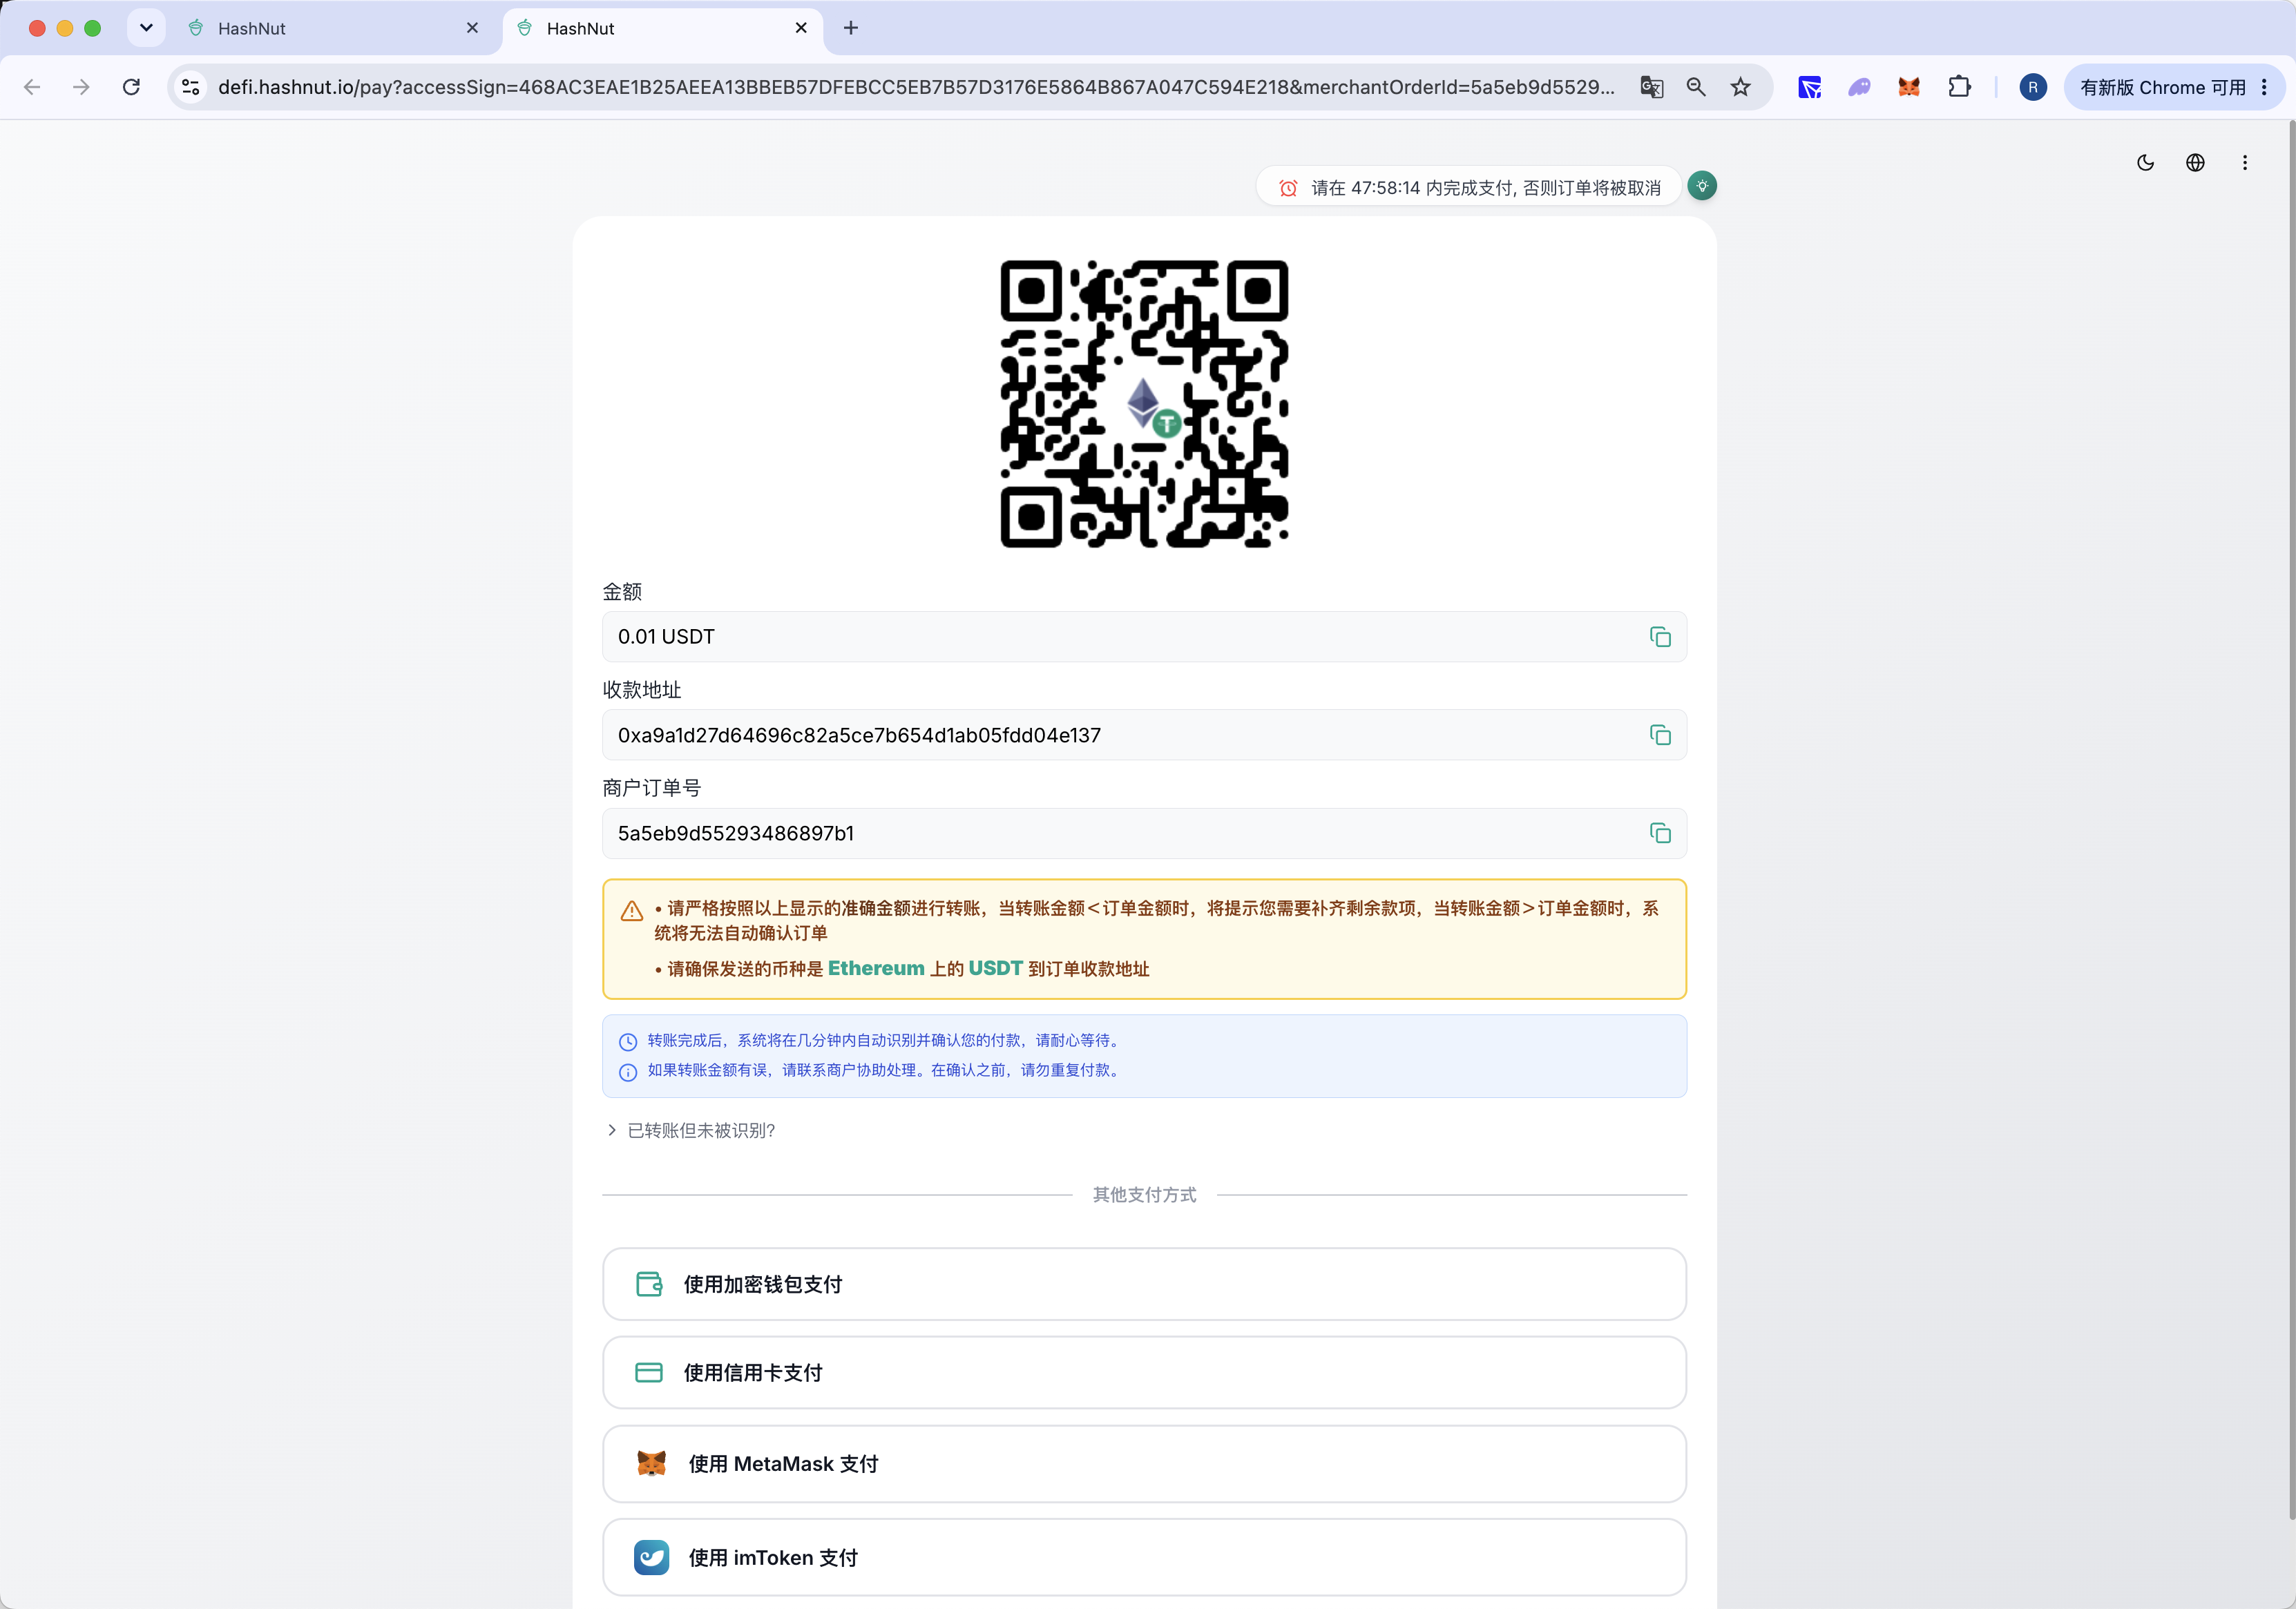Open the Chrome profile R avatar
Viewport: 2296px width, 1609px height.
(2033, 87)
